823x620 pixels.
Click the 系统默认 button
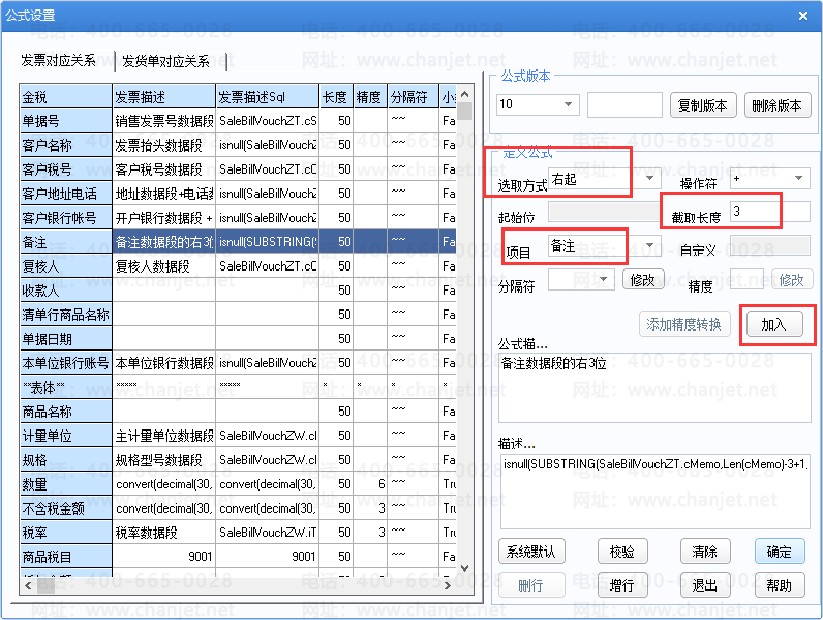point(531,551)
